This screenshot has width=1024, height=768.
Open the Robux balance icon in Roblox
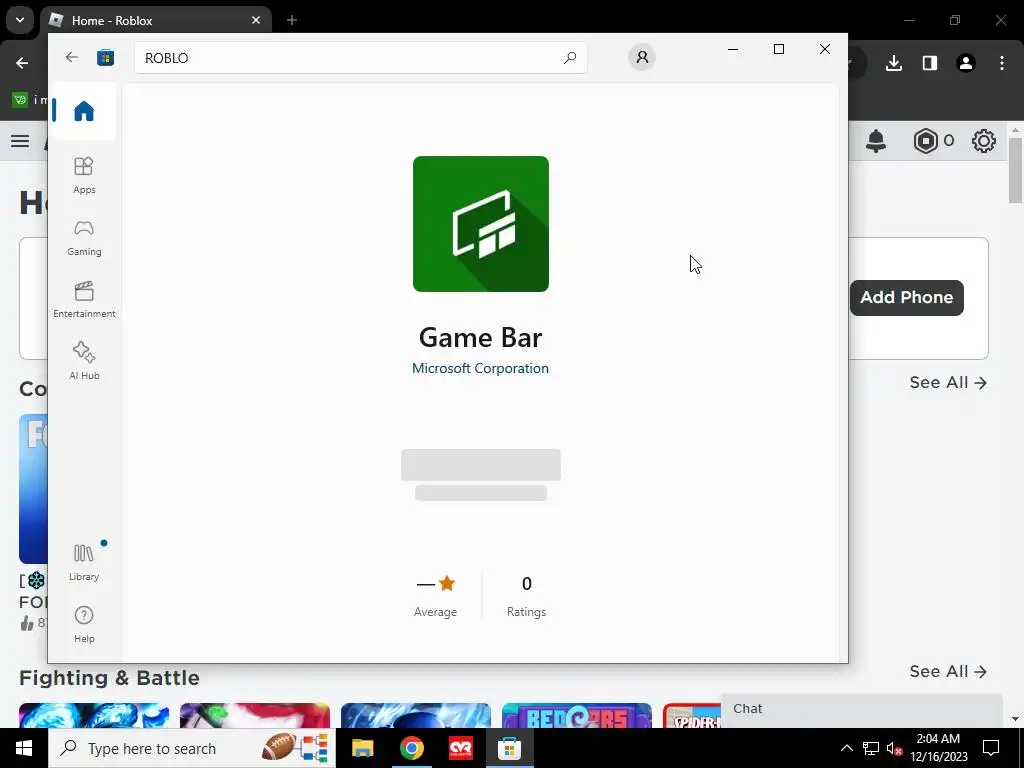925,141
